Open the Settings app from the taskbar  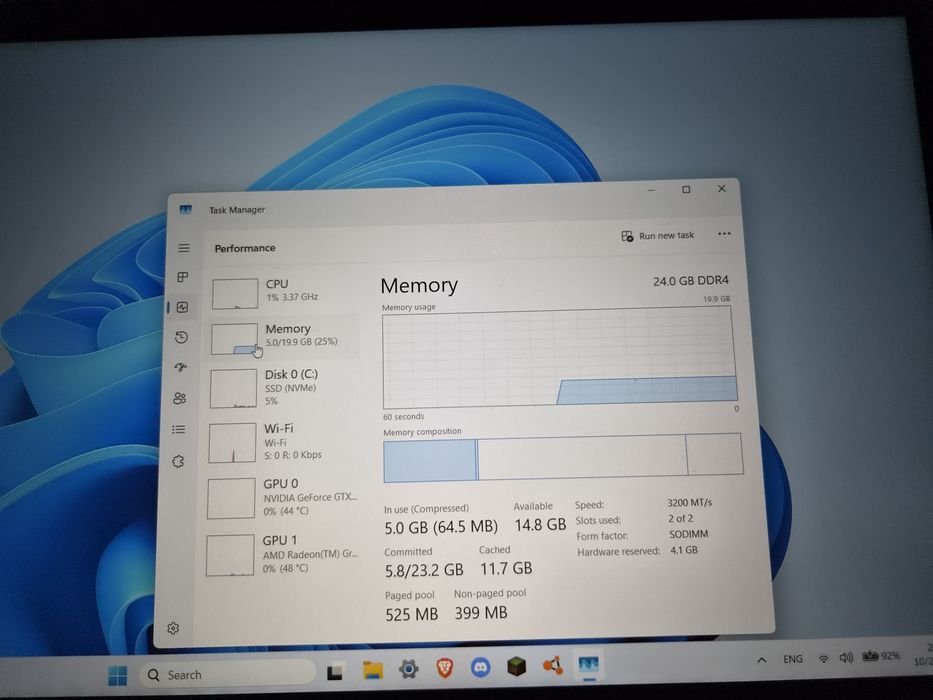409,669
